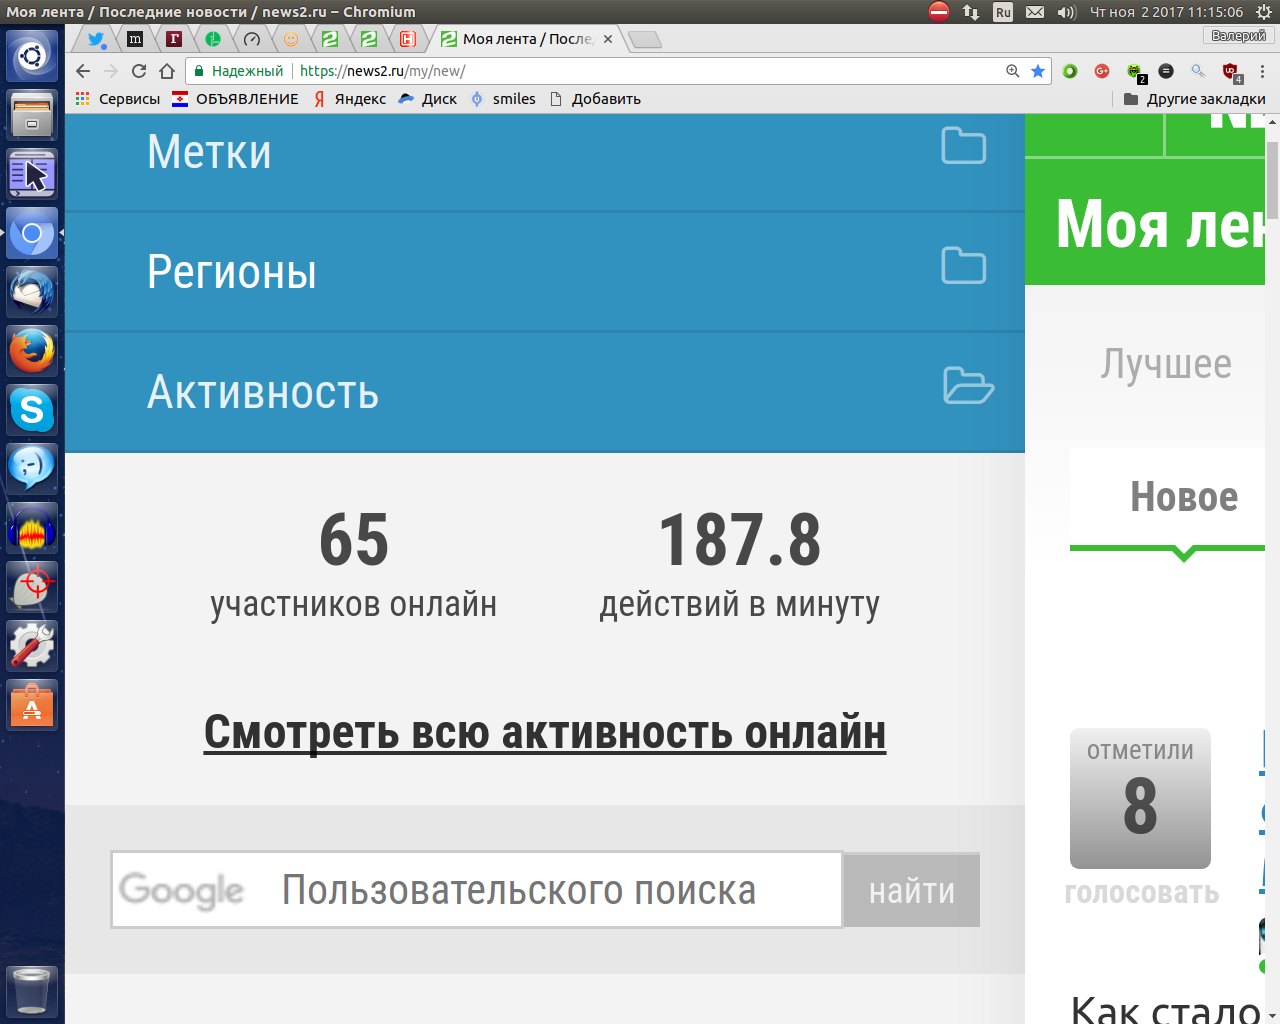Image resolution: width=1280 pixels, height=1024 pixels.
Task: Collapse the Активность section
Action: [x=263, y=392]
